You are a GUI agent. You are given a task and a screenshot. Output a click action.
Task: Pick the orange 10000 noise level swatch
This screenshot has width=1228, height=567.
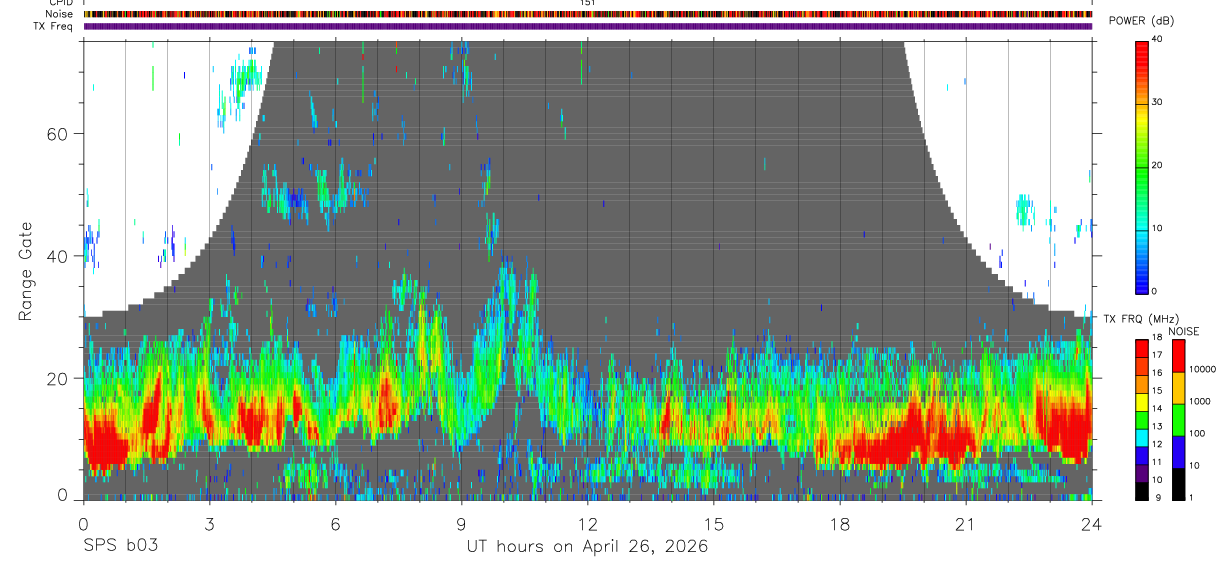click(1177, 387)
